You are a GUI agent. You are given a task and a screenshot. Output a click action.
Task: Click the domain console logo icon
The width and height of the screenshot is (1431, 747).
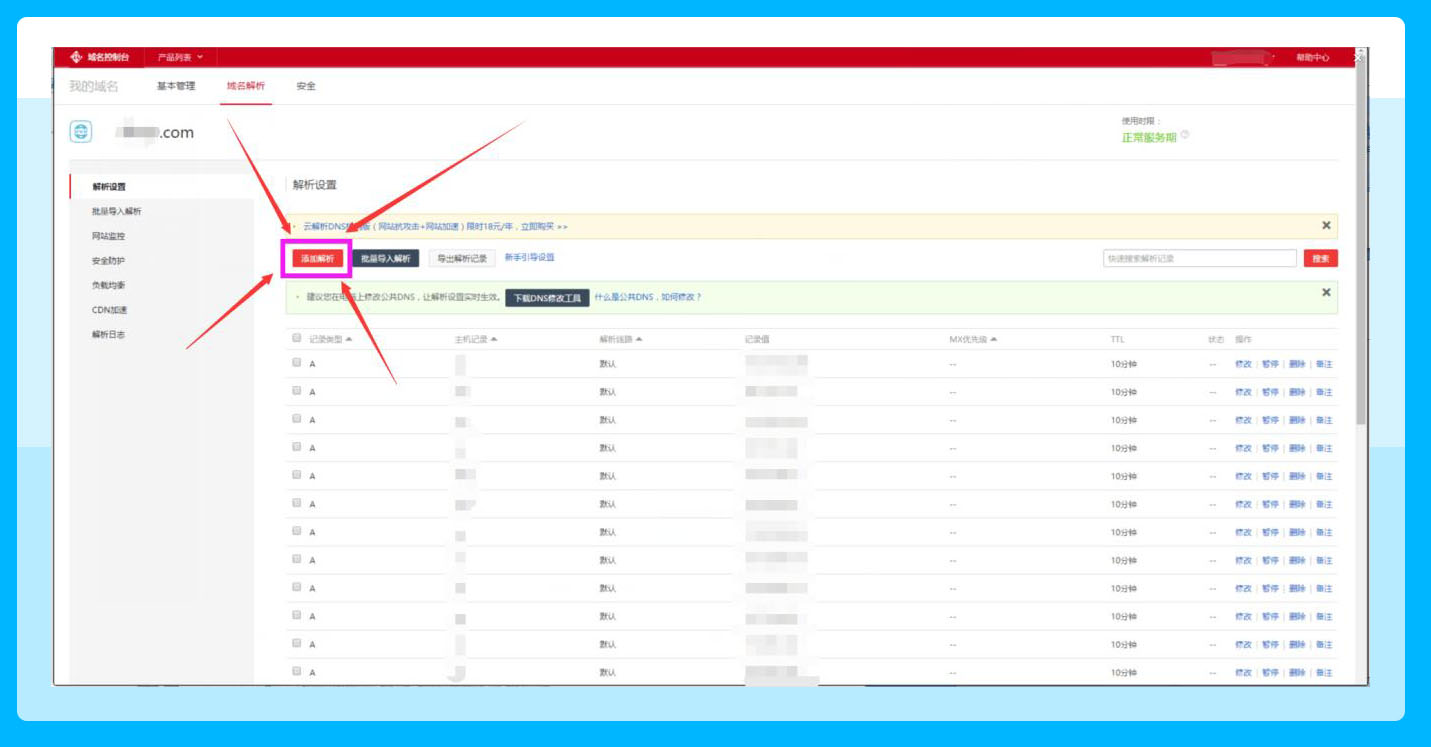[x=76, y=58]
